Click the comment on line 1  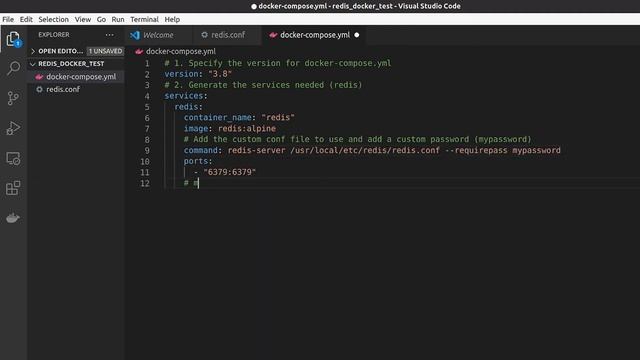tap(278, 63)
